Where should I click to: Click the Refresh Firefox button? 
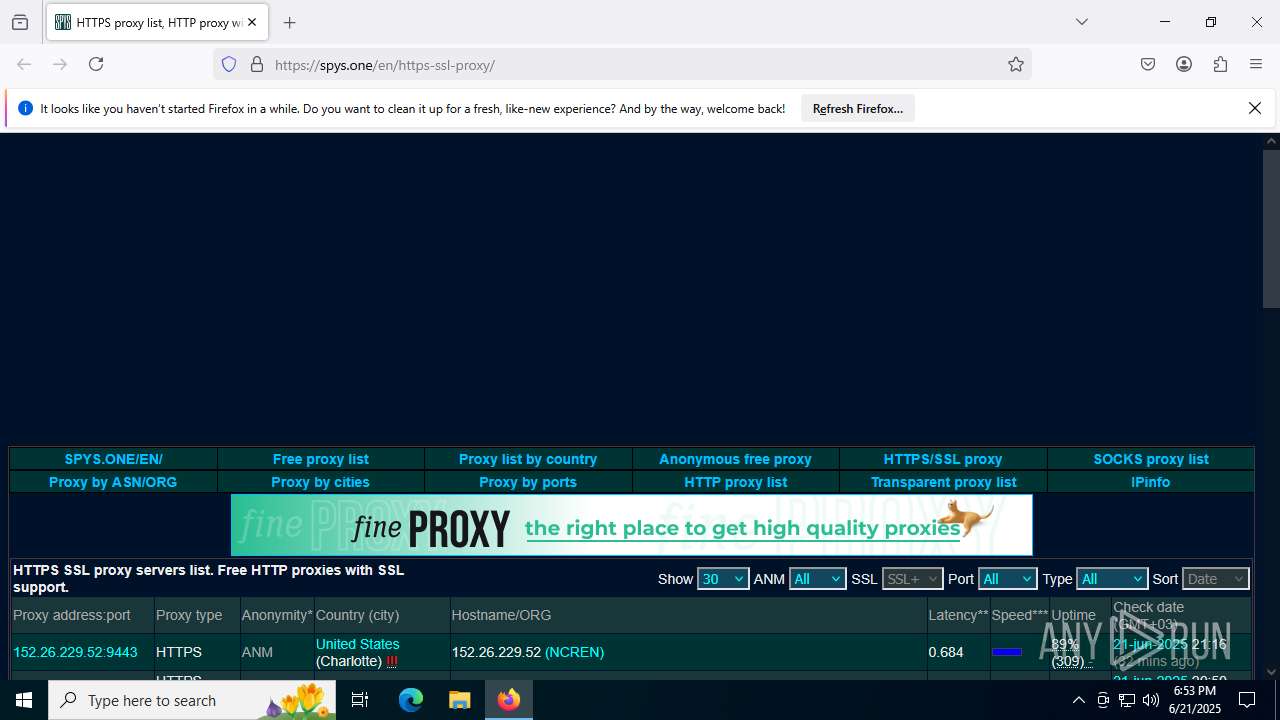tap(857, 109)
